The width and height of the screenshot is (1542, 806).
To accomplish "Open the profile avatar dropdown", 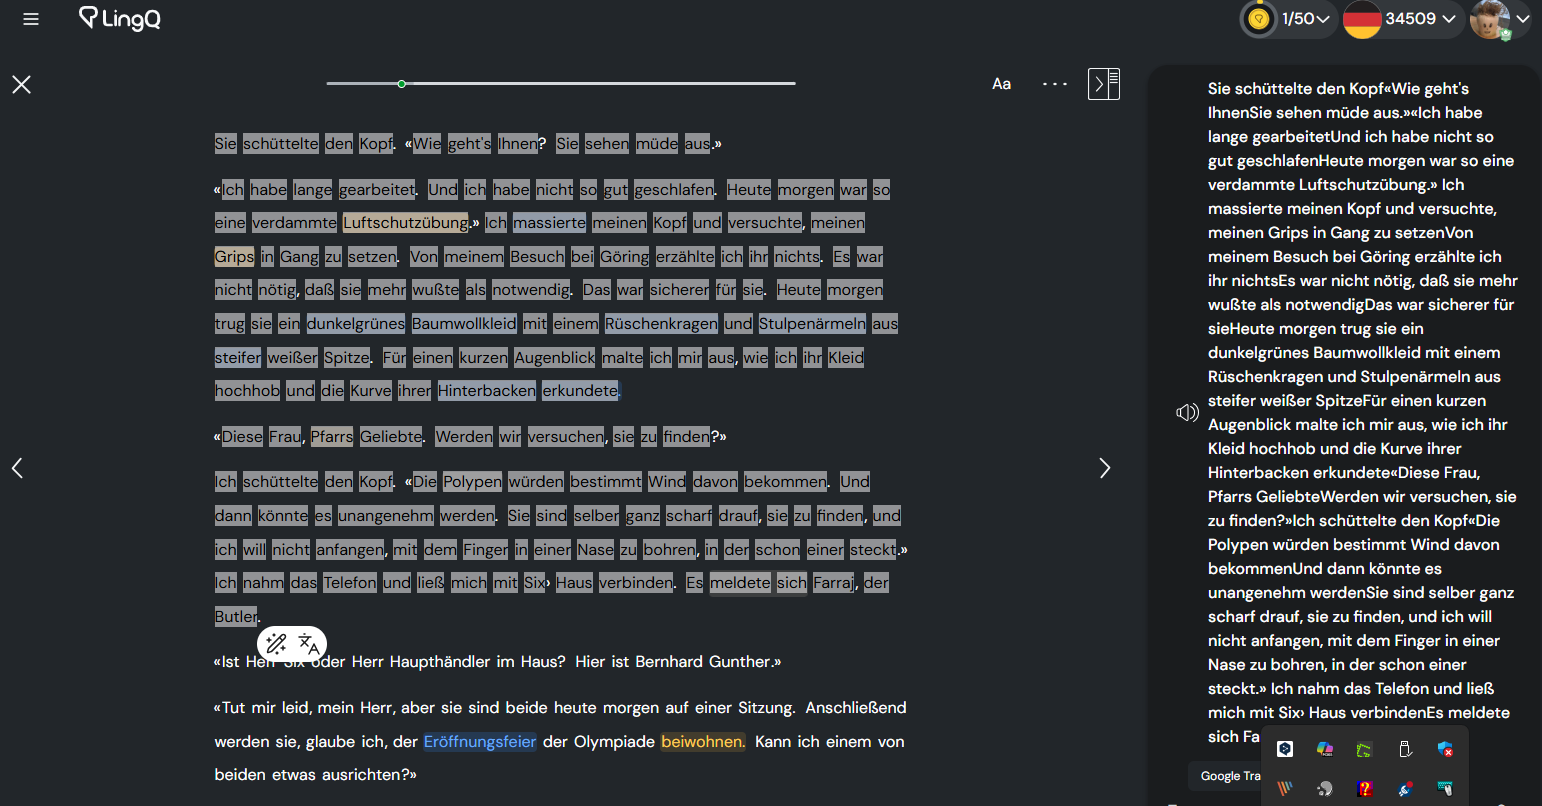I will 1500,19.
